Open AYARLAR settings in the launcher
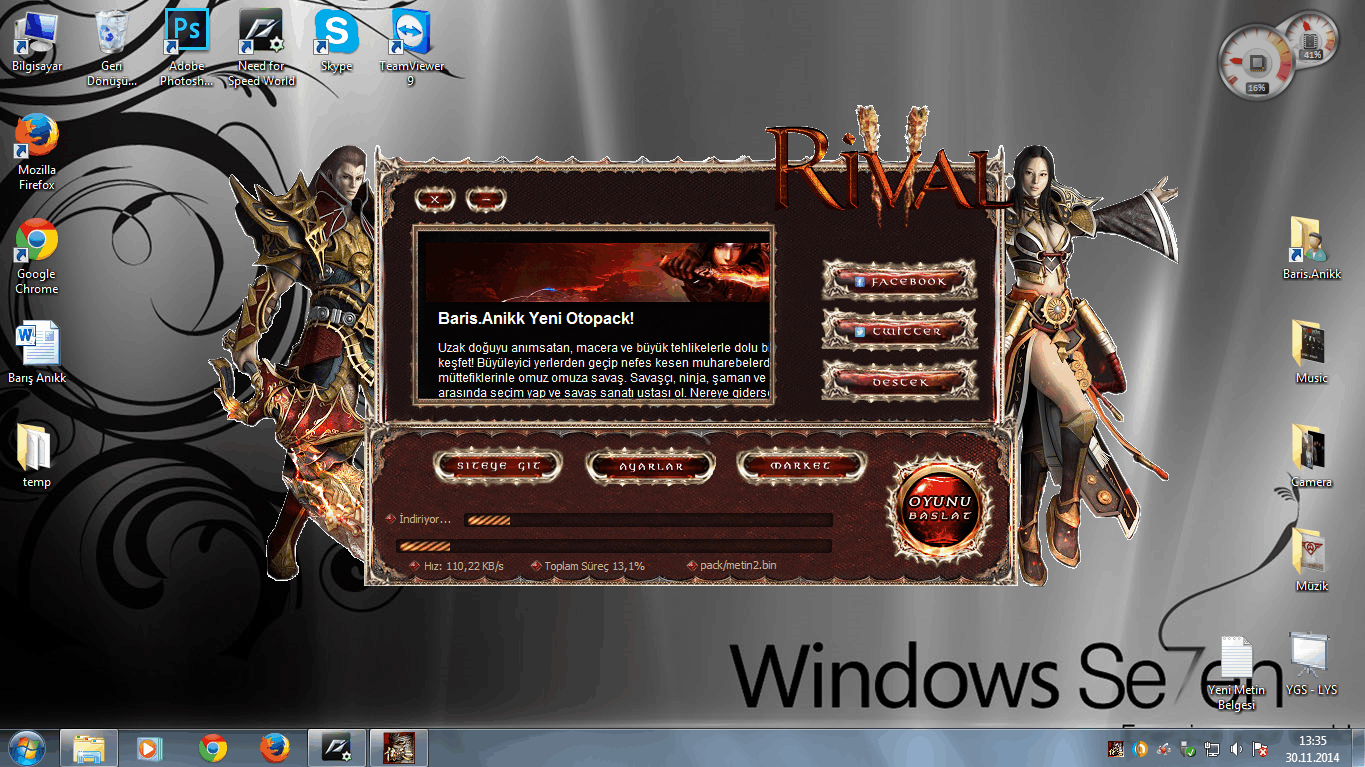Screen dimensions: 1365x767 pos(650,466)
